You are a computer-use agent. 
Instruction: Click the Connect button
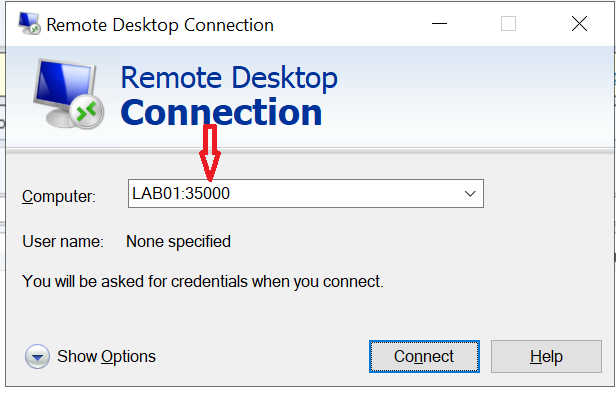pyautogui.click(x=424, y=357)
